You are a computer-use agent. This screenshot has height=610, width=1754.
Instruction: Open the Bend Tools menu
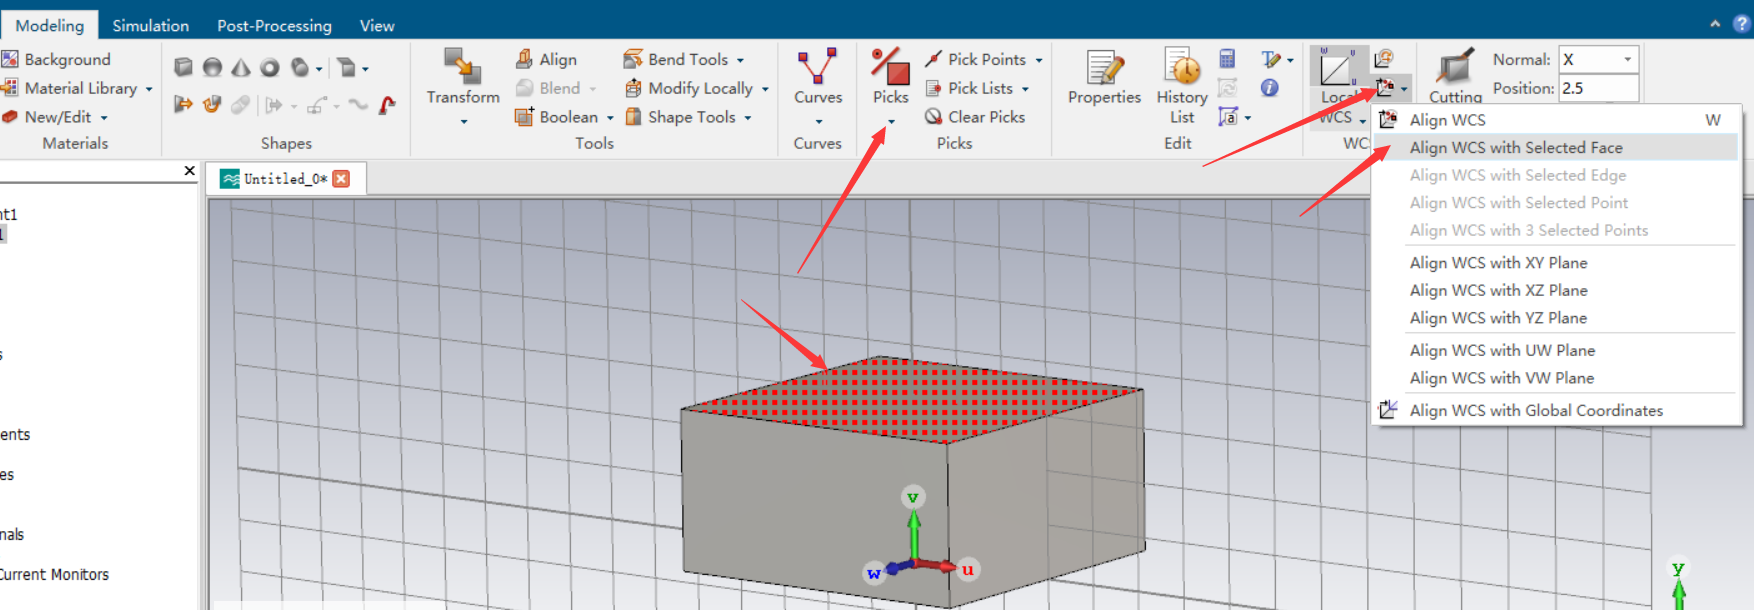point(684,59)
